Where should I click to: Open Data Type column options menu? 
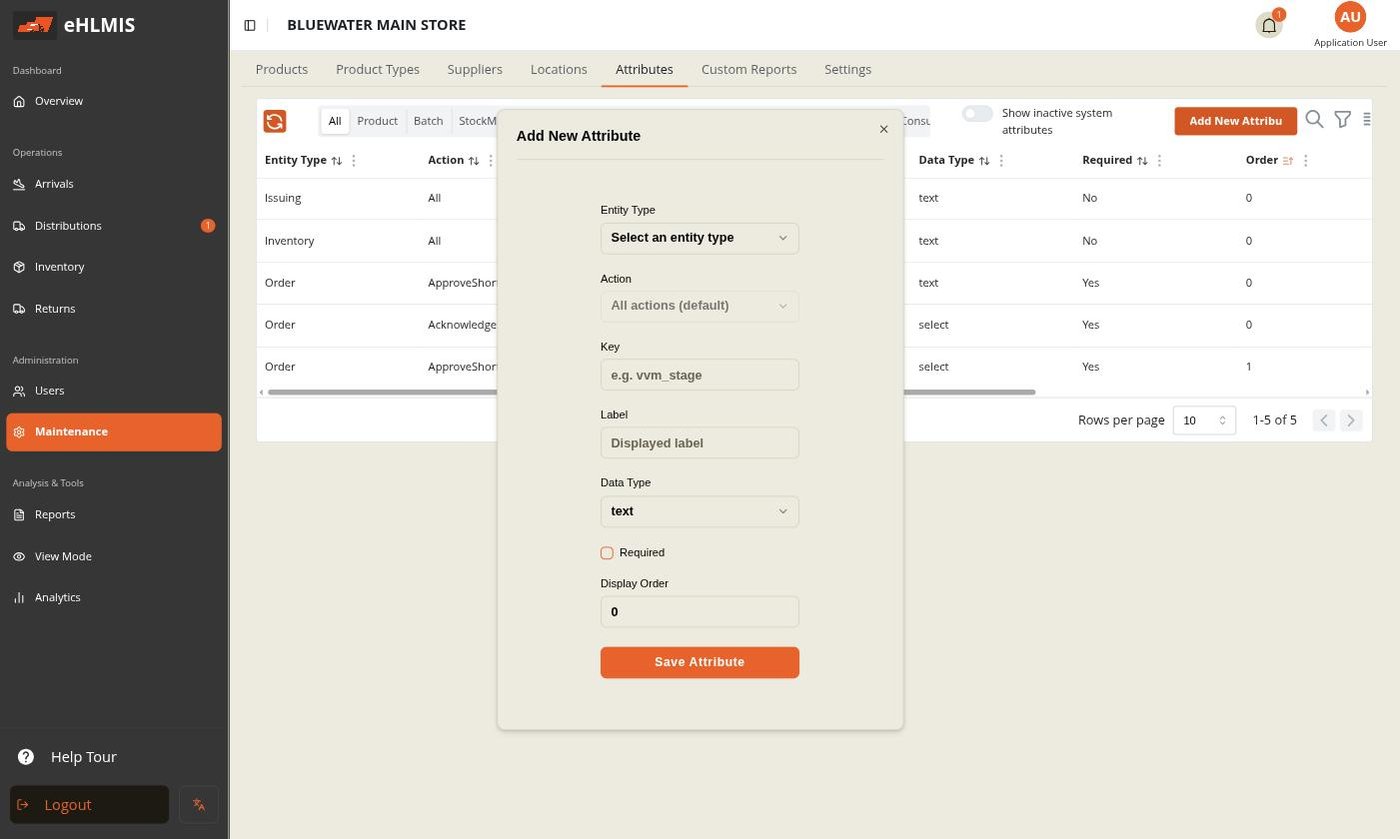pyautogui.click(x=1001, y=161)
